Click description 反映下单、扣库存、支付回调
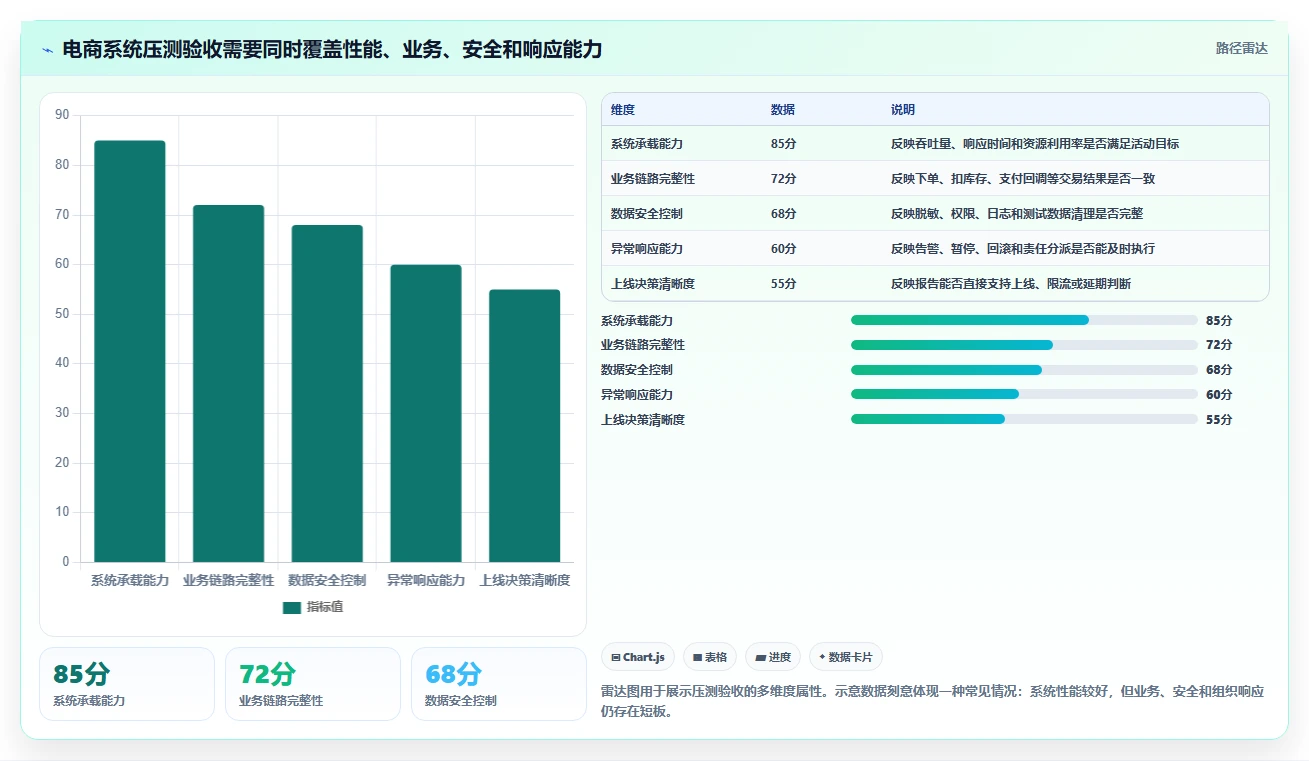Viewport: 1309px width, 761px height. coord(1023,179)
